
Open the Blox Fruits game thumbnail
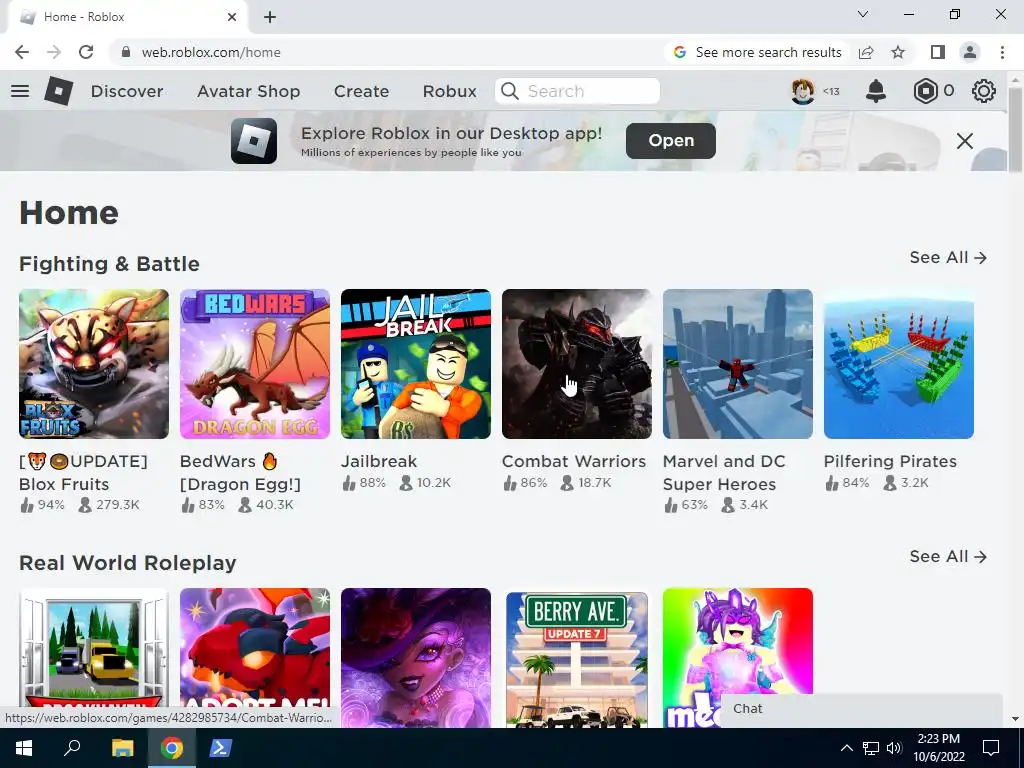[94, 364]
